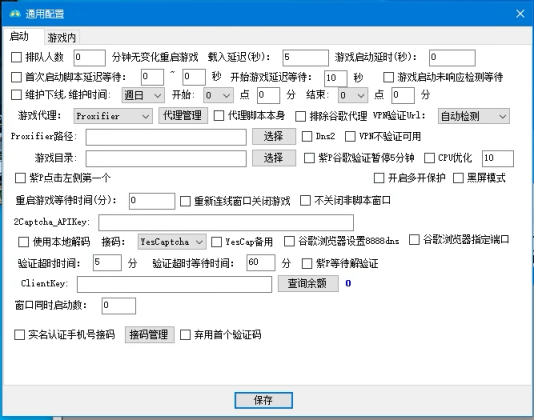Open the 週日 weekday dropdown
The width and height of the screenshot is (534, 420).
[143, 95]
